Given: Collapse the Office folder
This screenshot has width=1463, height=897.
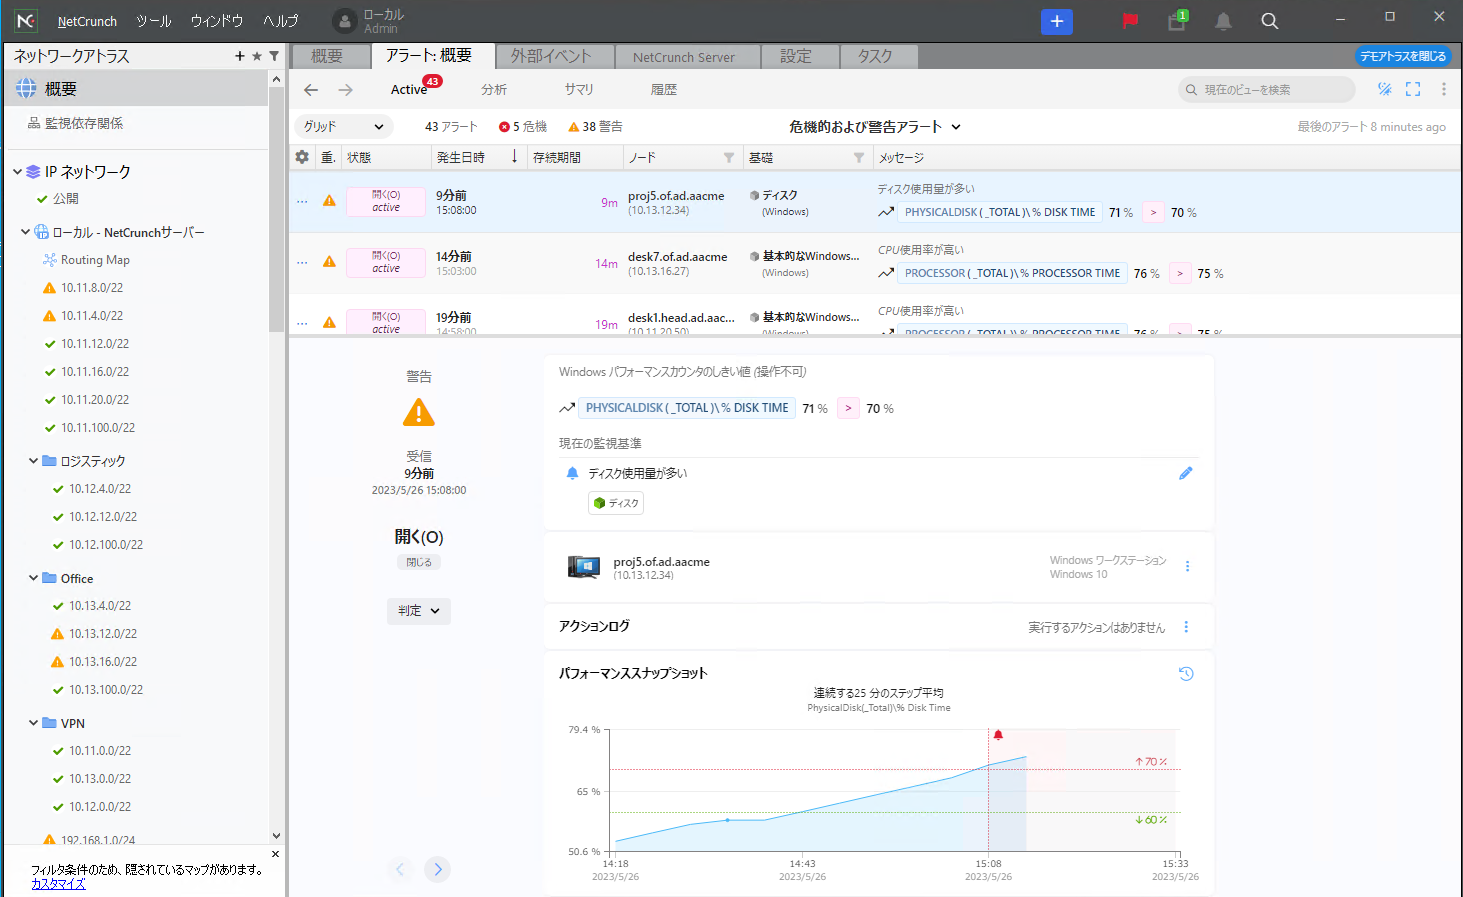Looking at the screenshot, I should [34, 578].
